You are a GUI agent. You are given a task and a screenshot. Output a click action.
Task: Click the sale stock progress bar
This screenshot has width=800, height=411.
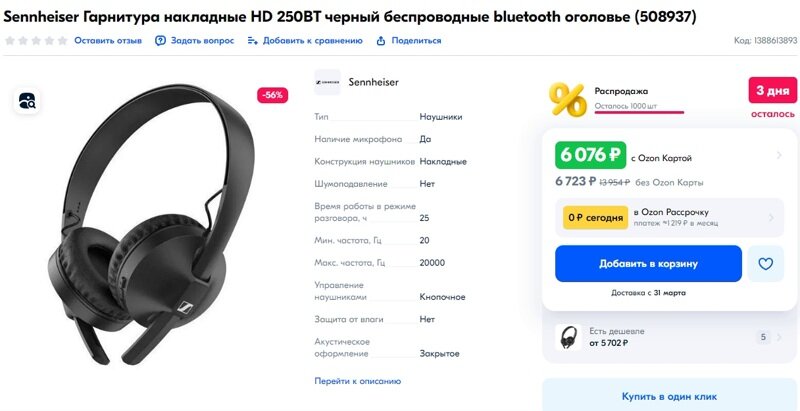pos(639,113)
